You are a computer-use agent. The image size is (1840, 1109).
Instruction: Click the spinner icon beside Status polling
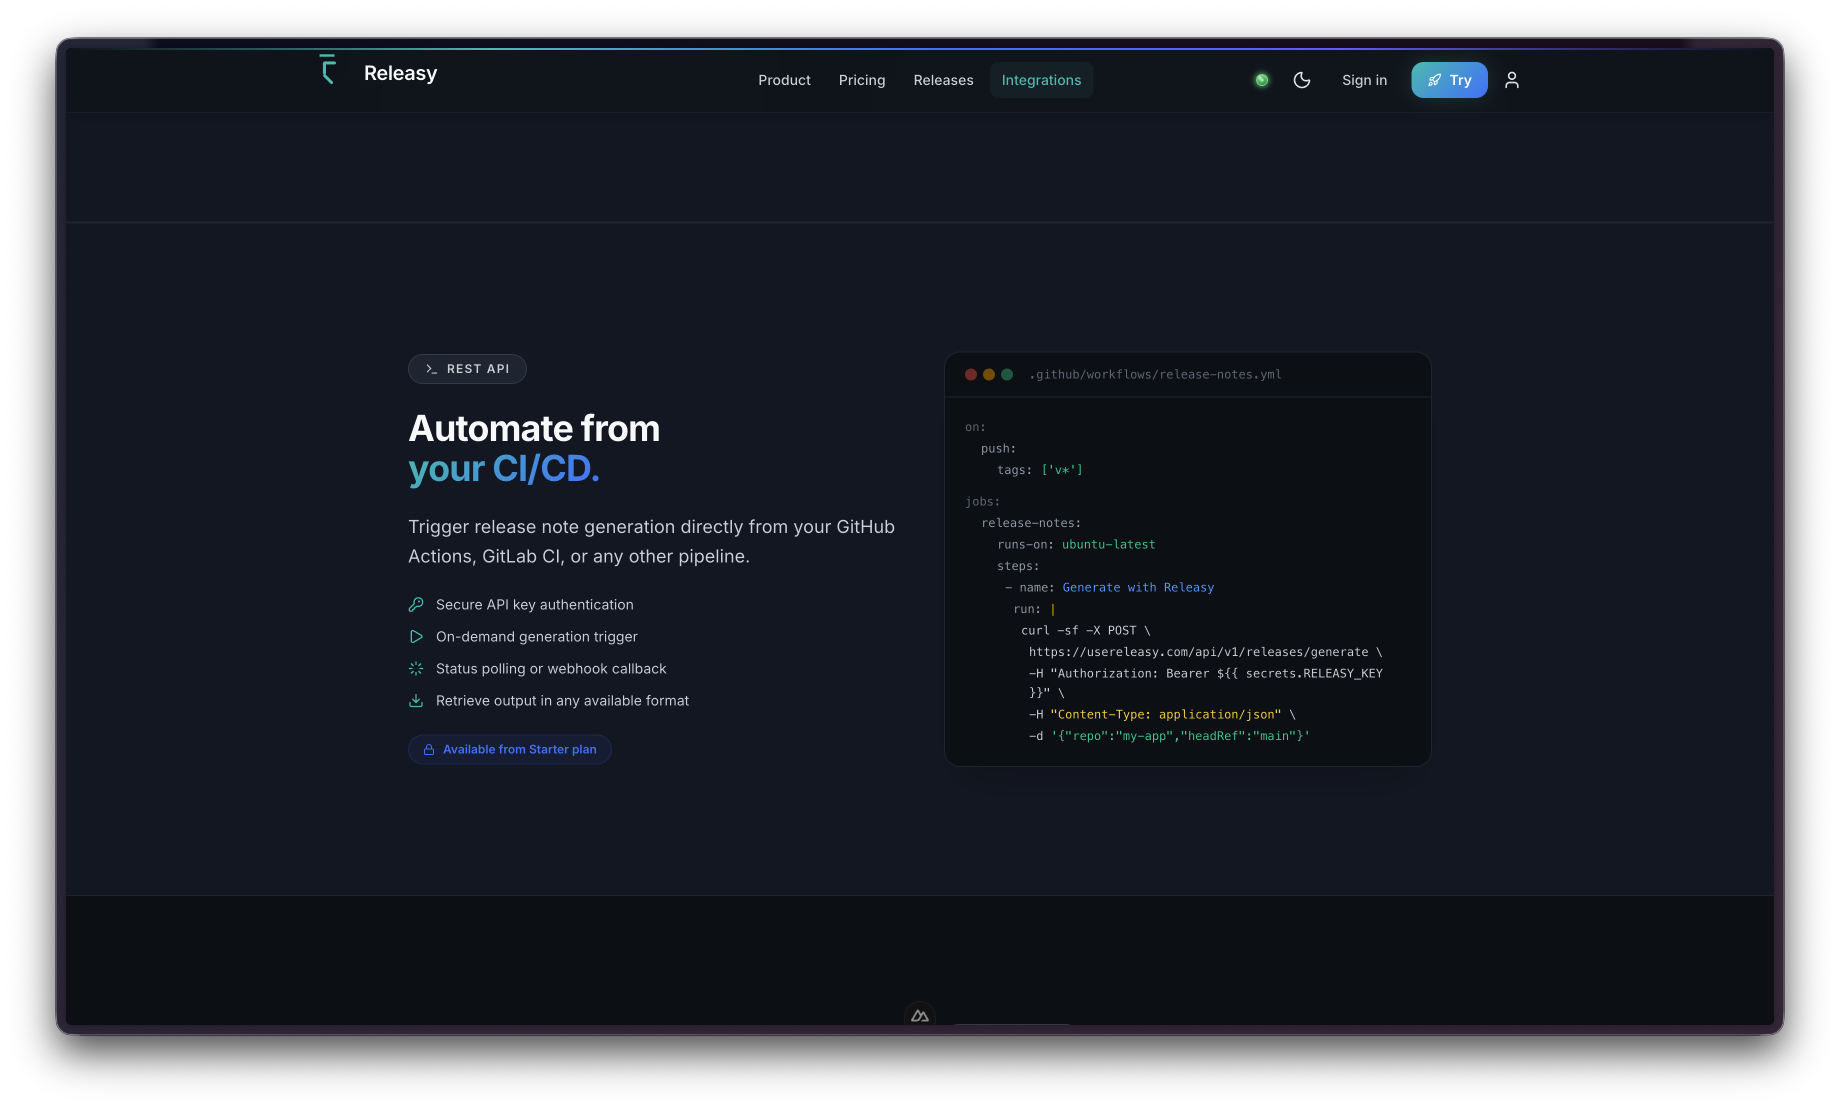click(416, 669)
